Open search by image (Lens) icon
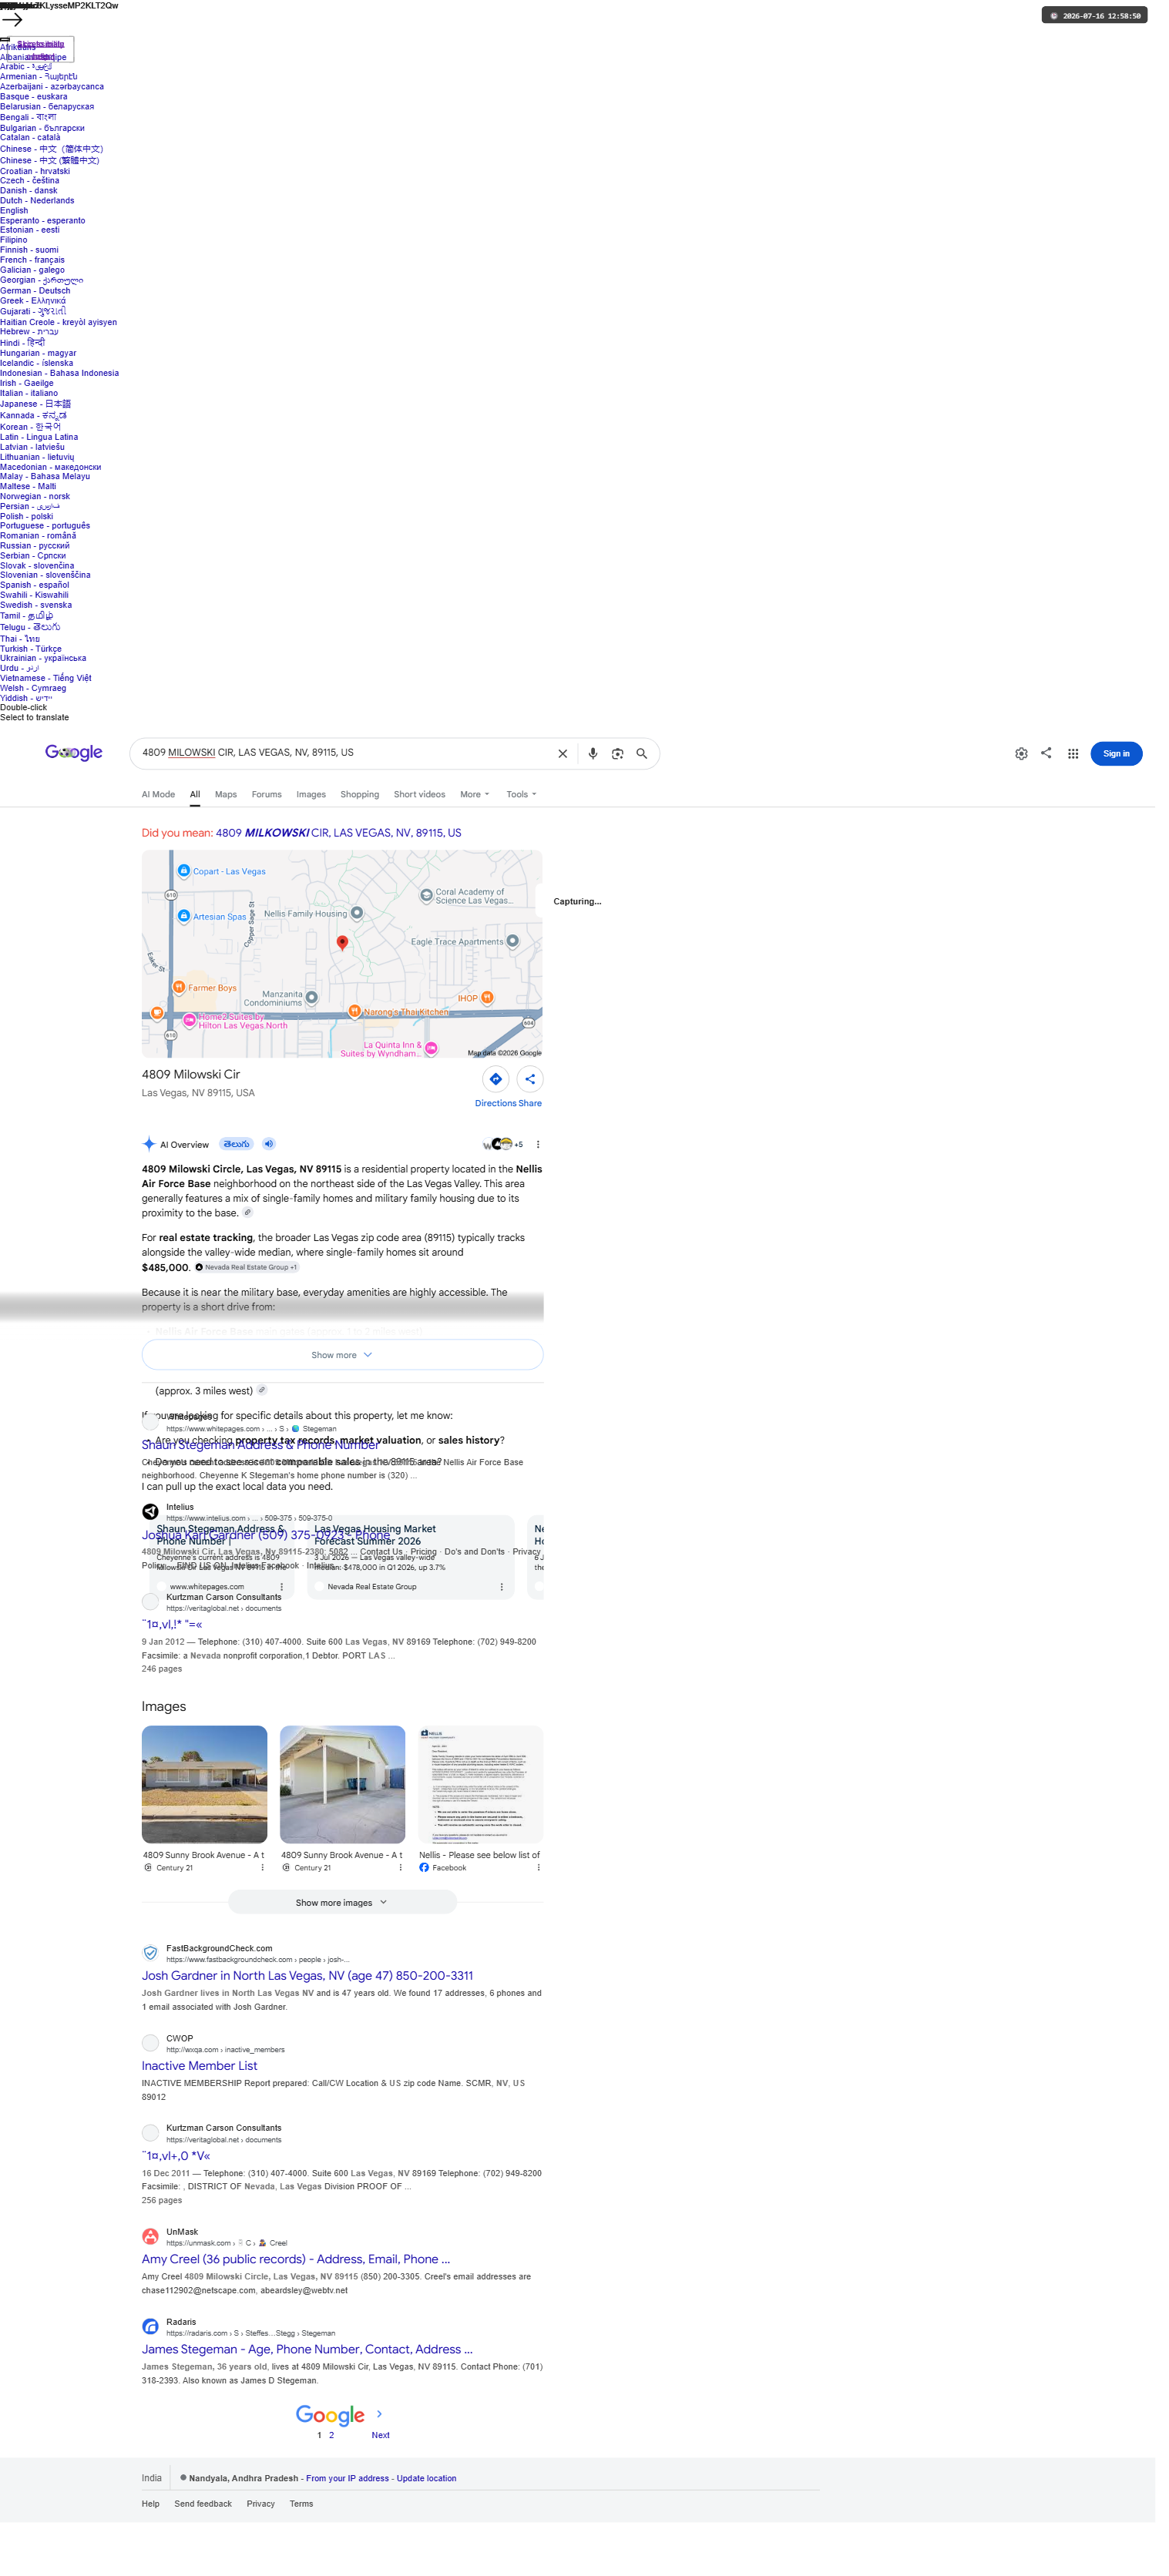 625,763
